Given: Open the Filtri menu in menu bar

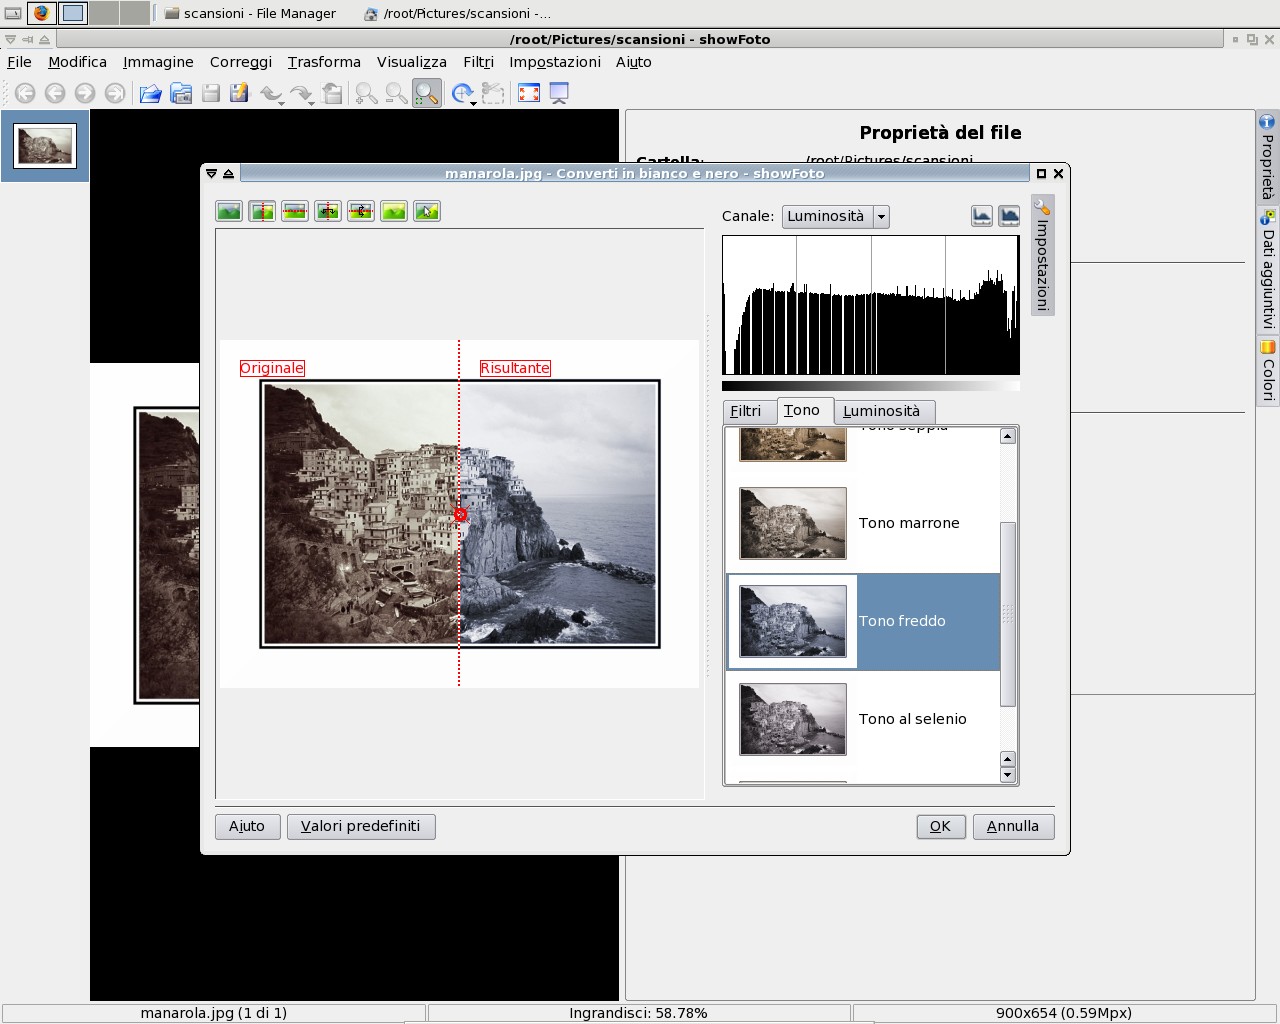Looking at the screenshot, I should [x=478, y=62].
